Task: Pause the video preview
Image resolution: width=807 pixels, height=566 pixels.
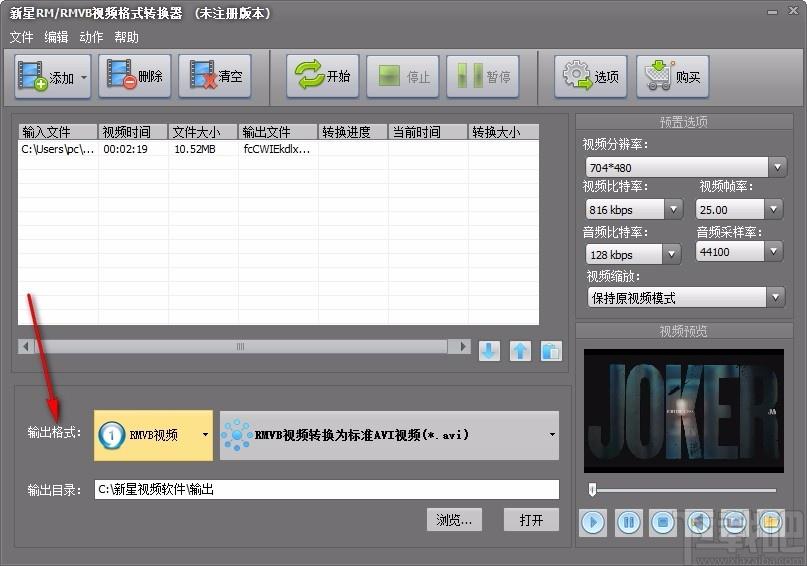Action: coord(628,523)
